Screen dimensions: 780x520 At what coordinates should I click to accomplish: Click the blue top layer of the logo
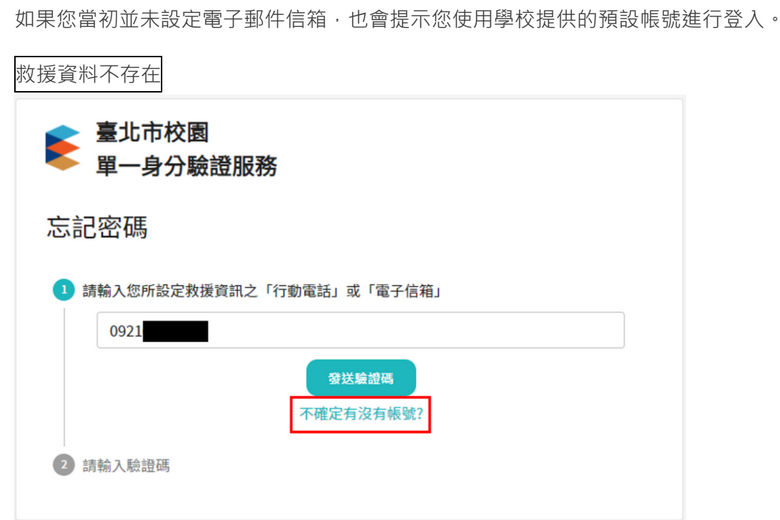coord(64,132)
